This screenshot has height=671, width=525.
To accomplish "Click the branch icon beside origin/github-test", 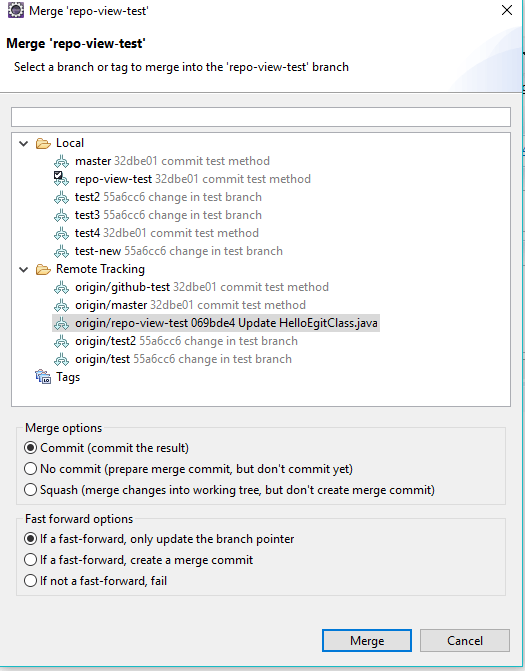I will 61,287.
